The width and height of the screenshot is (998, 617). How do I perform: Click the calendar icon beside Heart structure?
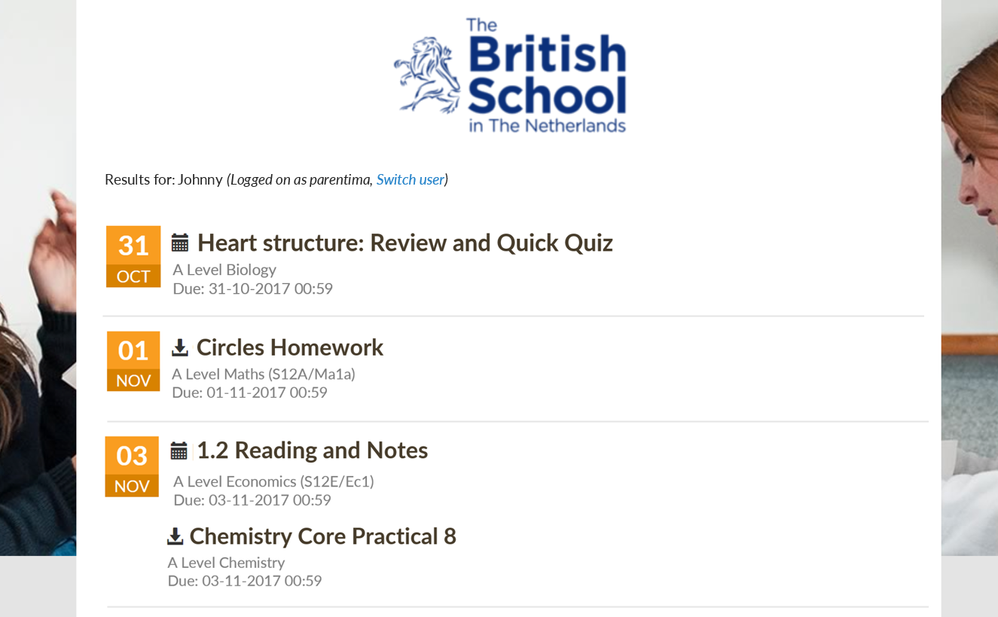tap(180, 243)
